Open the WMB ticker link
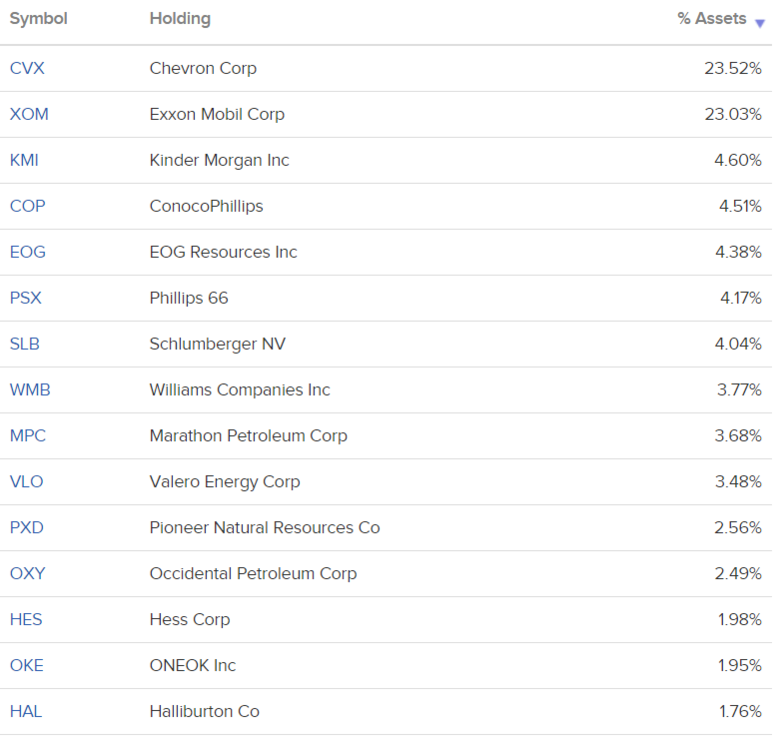Screen dimensions: 773x736 pos(30,389)
